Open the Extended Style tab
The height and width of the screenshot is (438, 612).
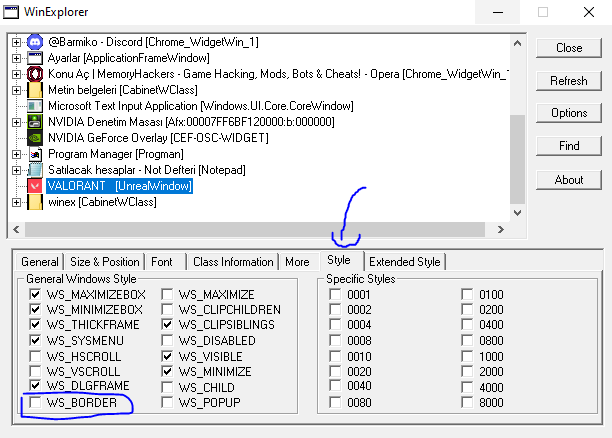tap(405, 262)
